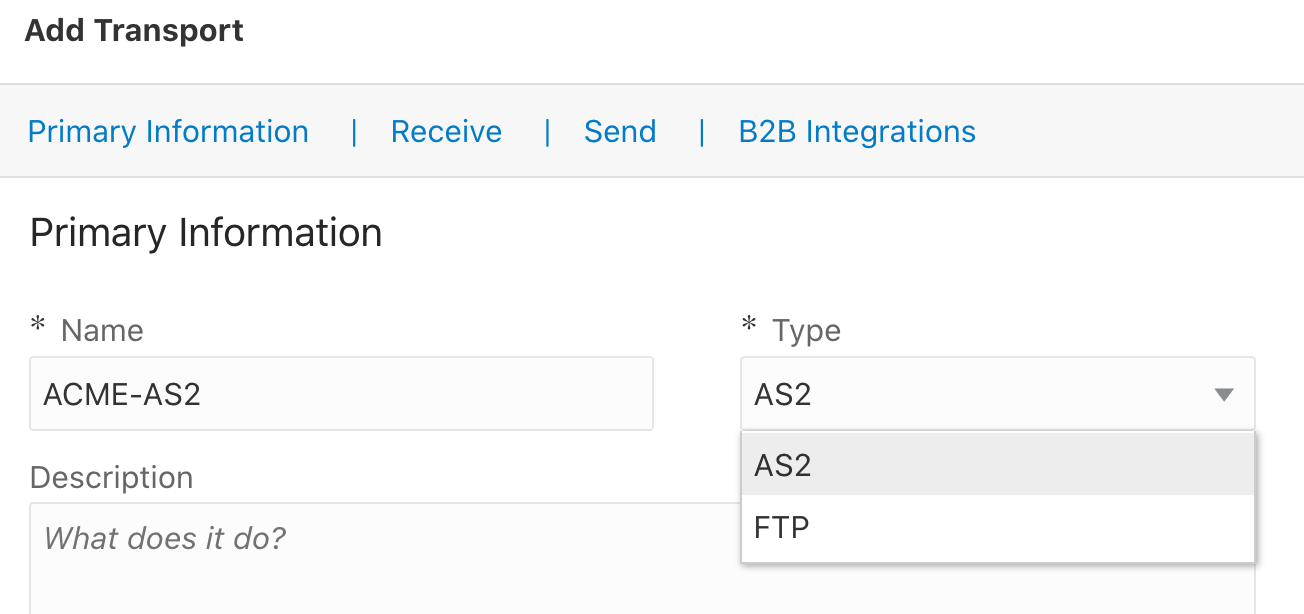1304x614 pixels.
Task: Click the separator between Send and B2B Integrations
Action: [x=702, y=132]
